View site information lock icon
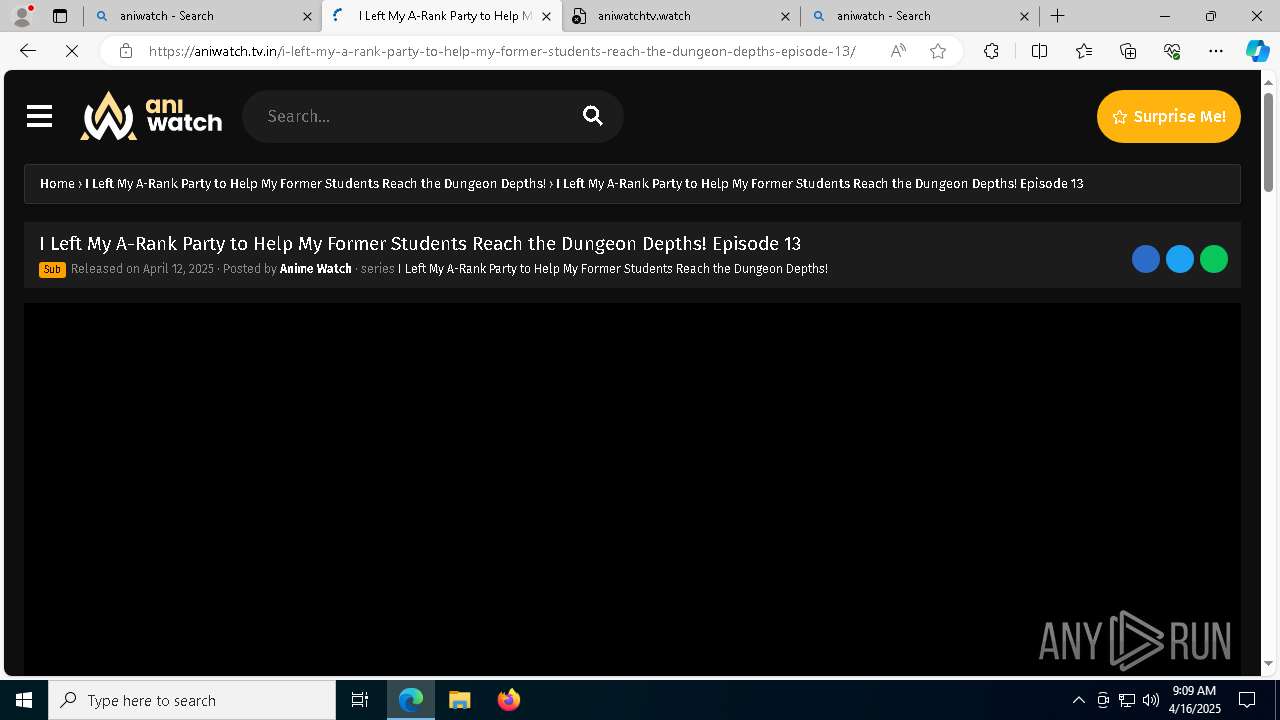1280x720 pixels. coord(125,51)
